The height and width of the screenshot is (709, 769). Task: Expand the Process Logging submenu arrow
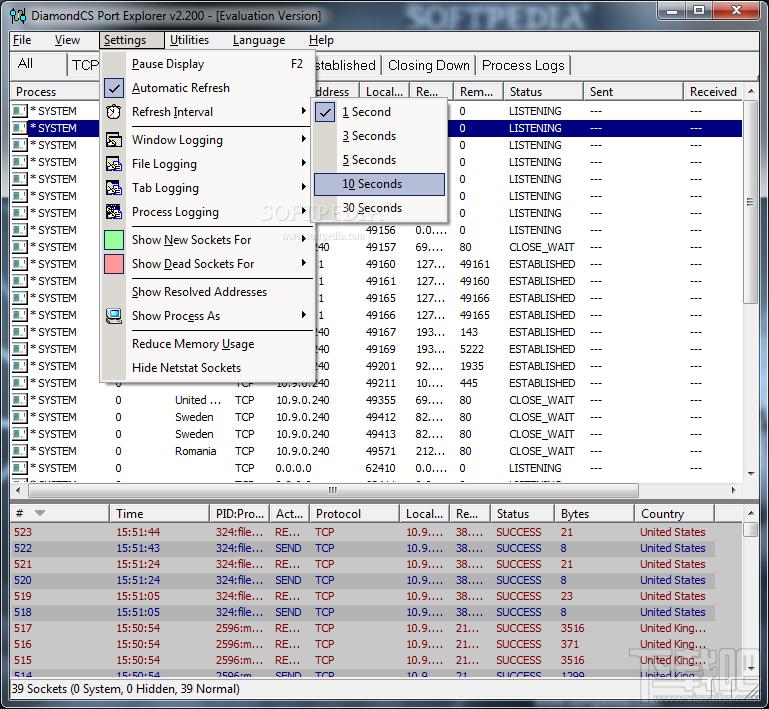pyautogui.click(x=304, y=212)
